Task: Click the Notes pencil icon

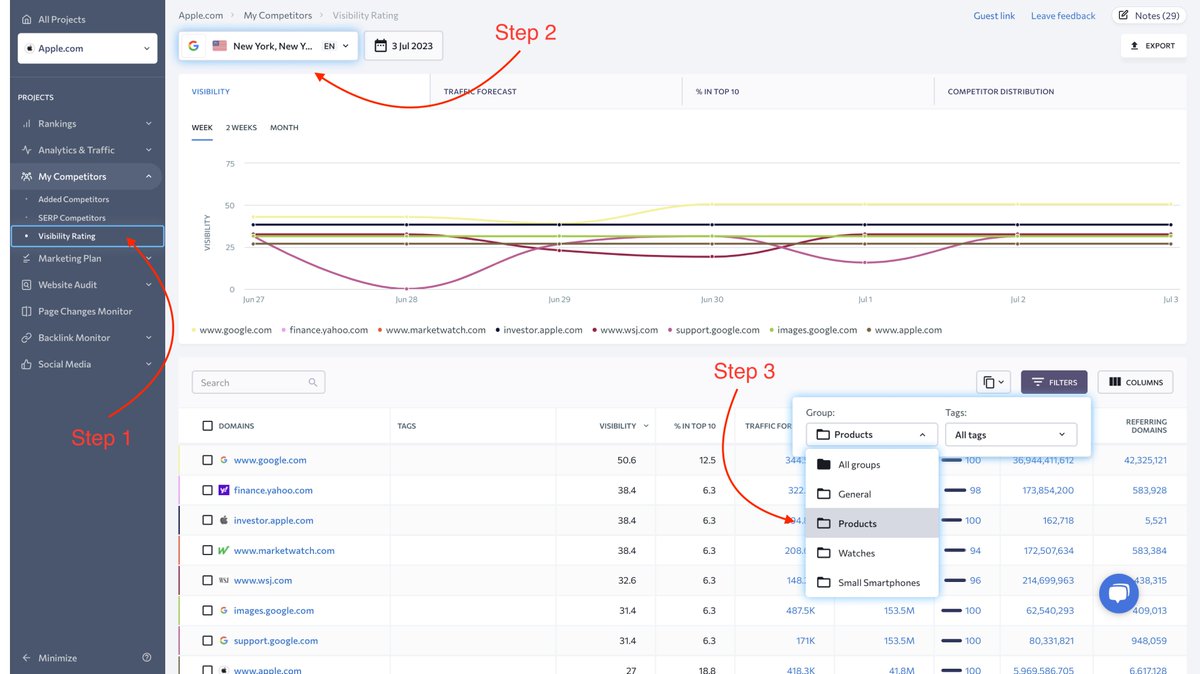Action: click(1124, 15)
